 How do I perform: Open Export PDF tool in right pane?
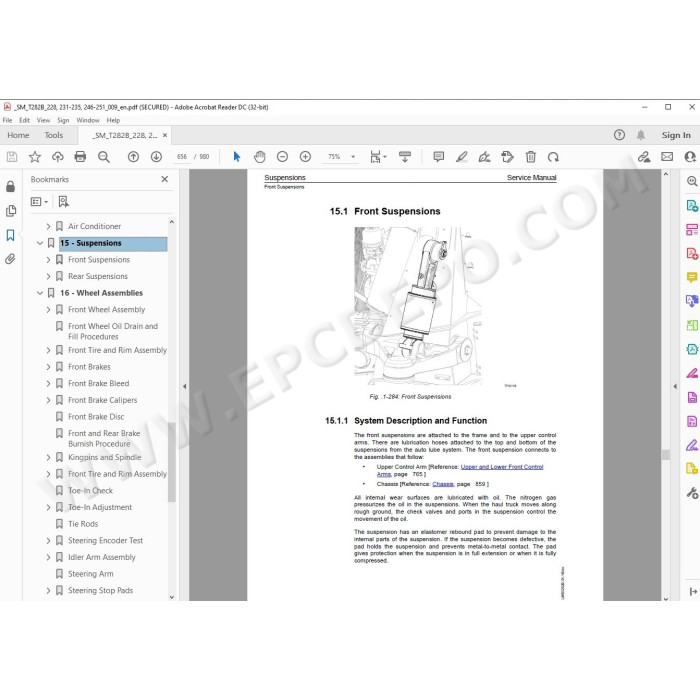tap(692, 206)
